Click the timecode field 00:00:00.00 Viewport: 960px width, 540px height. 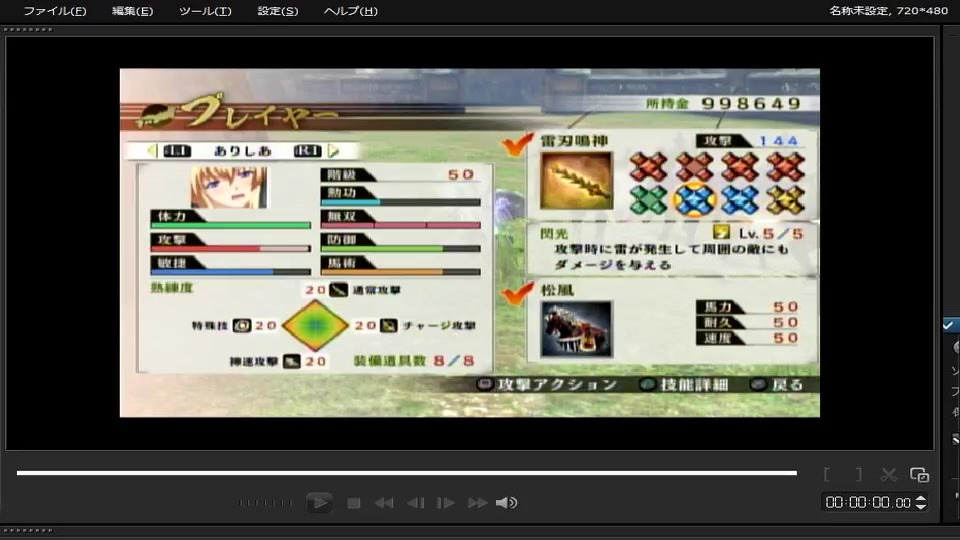click(868, 503)
